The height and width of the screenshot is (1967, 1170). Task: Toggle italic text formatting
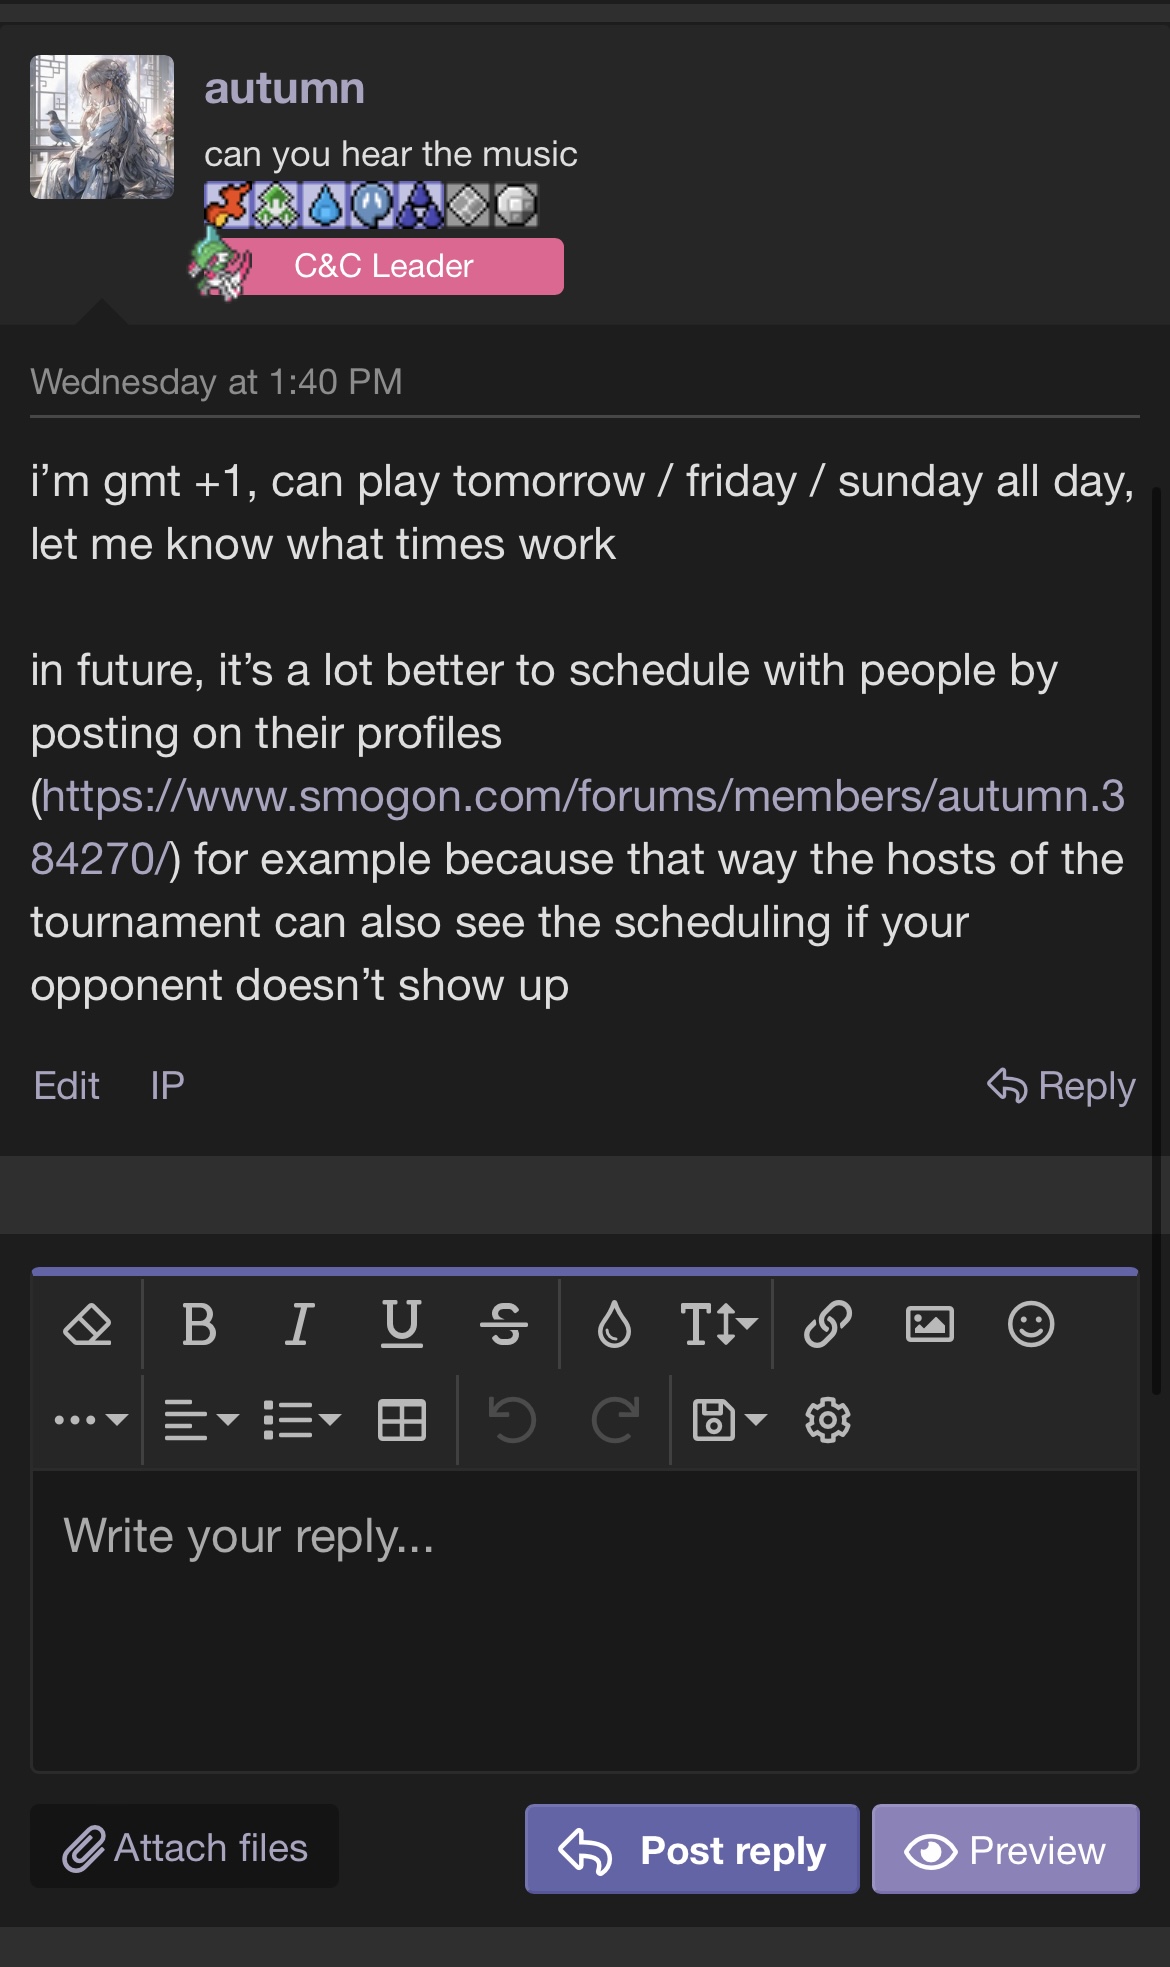(299, 1325)
